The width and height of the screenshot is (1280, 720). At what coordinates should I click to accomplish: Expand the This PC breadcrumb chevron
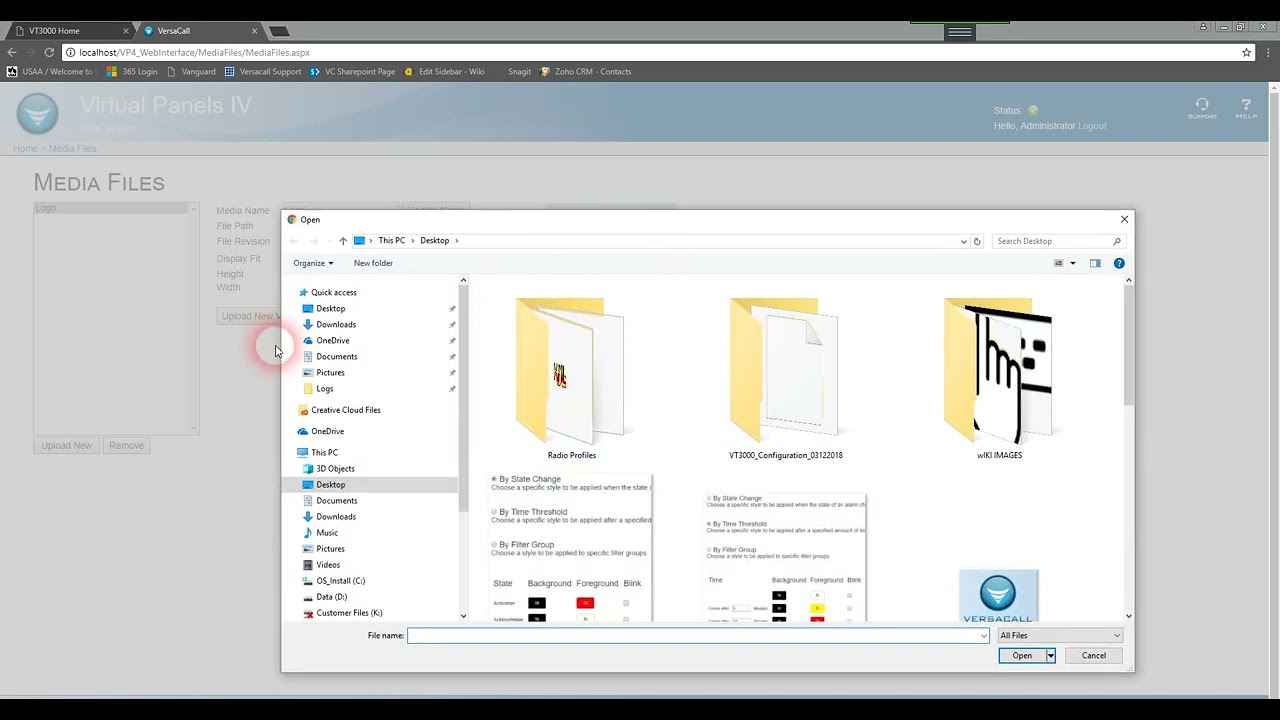point(412,241)
